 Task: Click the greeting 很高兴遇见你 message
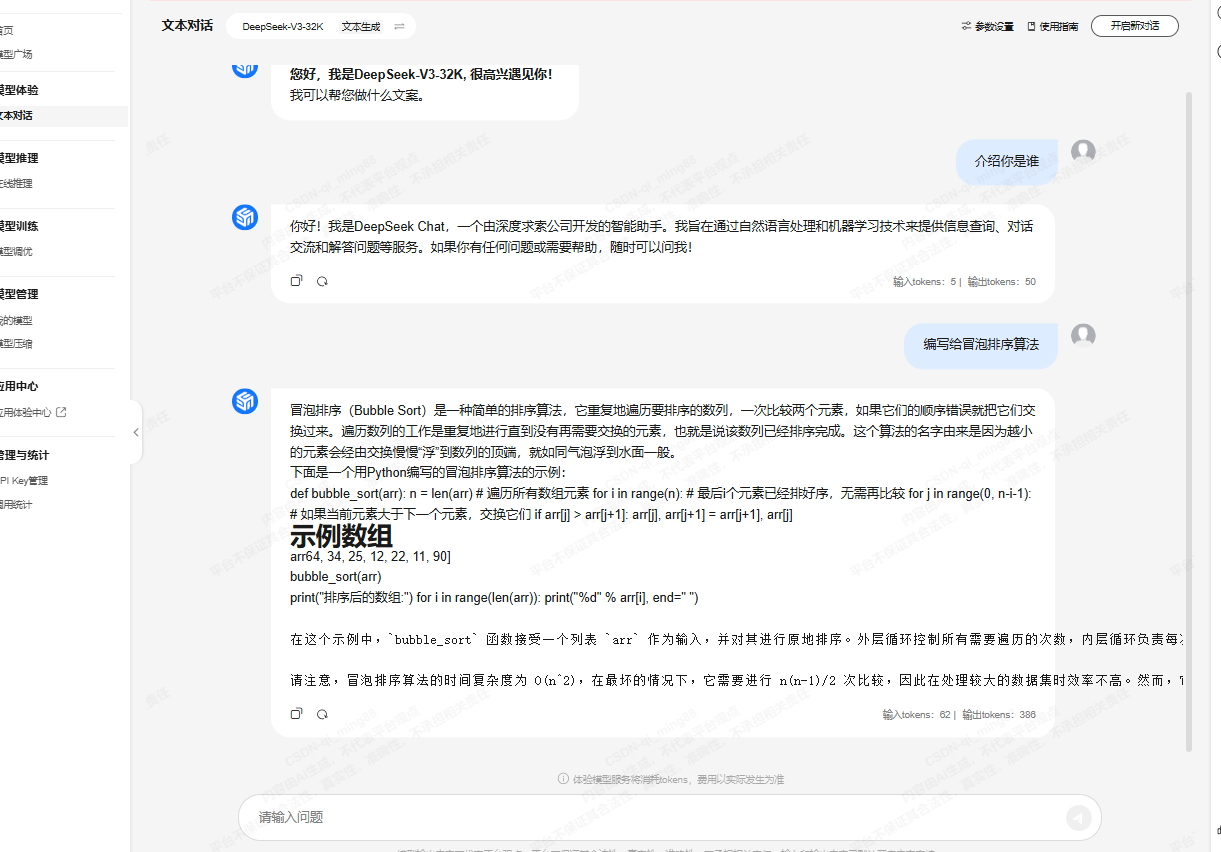pyautogui.click(x=421, y=74)
